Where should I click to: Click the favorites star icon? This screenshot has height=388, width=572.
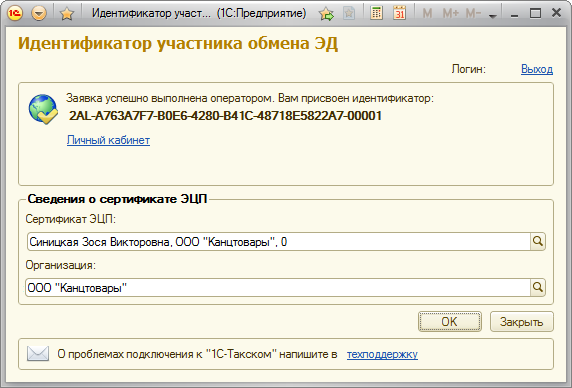pyautogui.click(x=67, y=14)
